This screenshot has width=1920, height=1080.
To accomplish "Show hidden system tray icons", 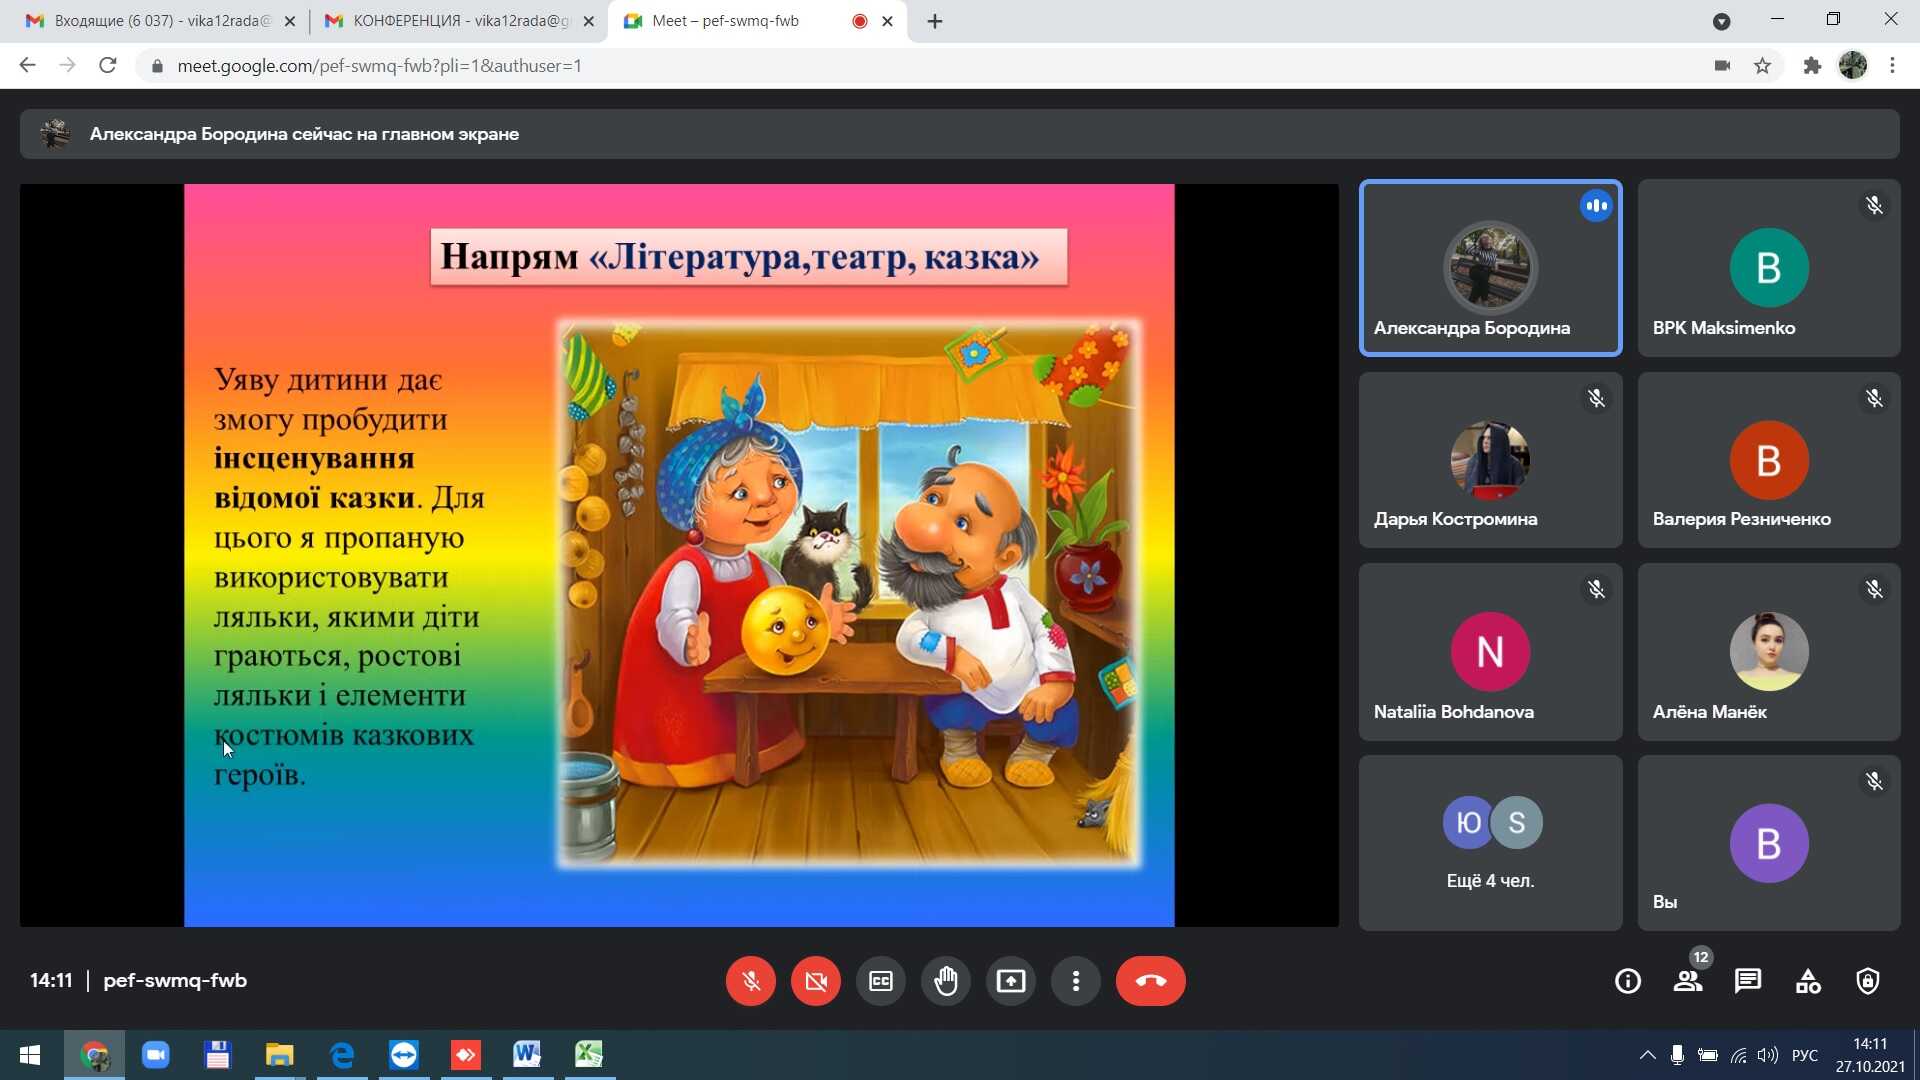I will [1647, 1055].
